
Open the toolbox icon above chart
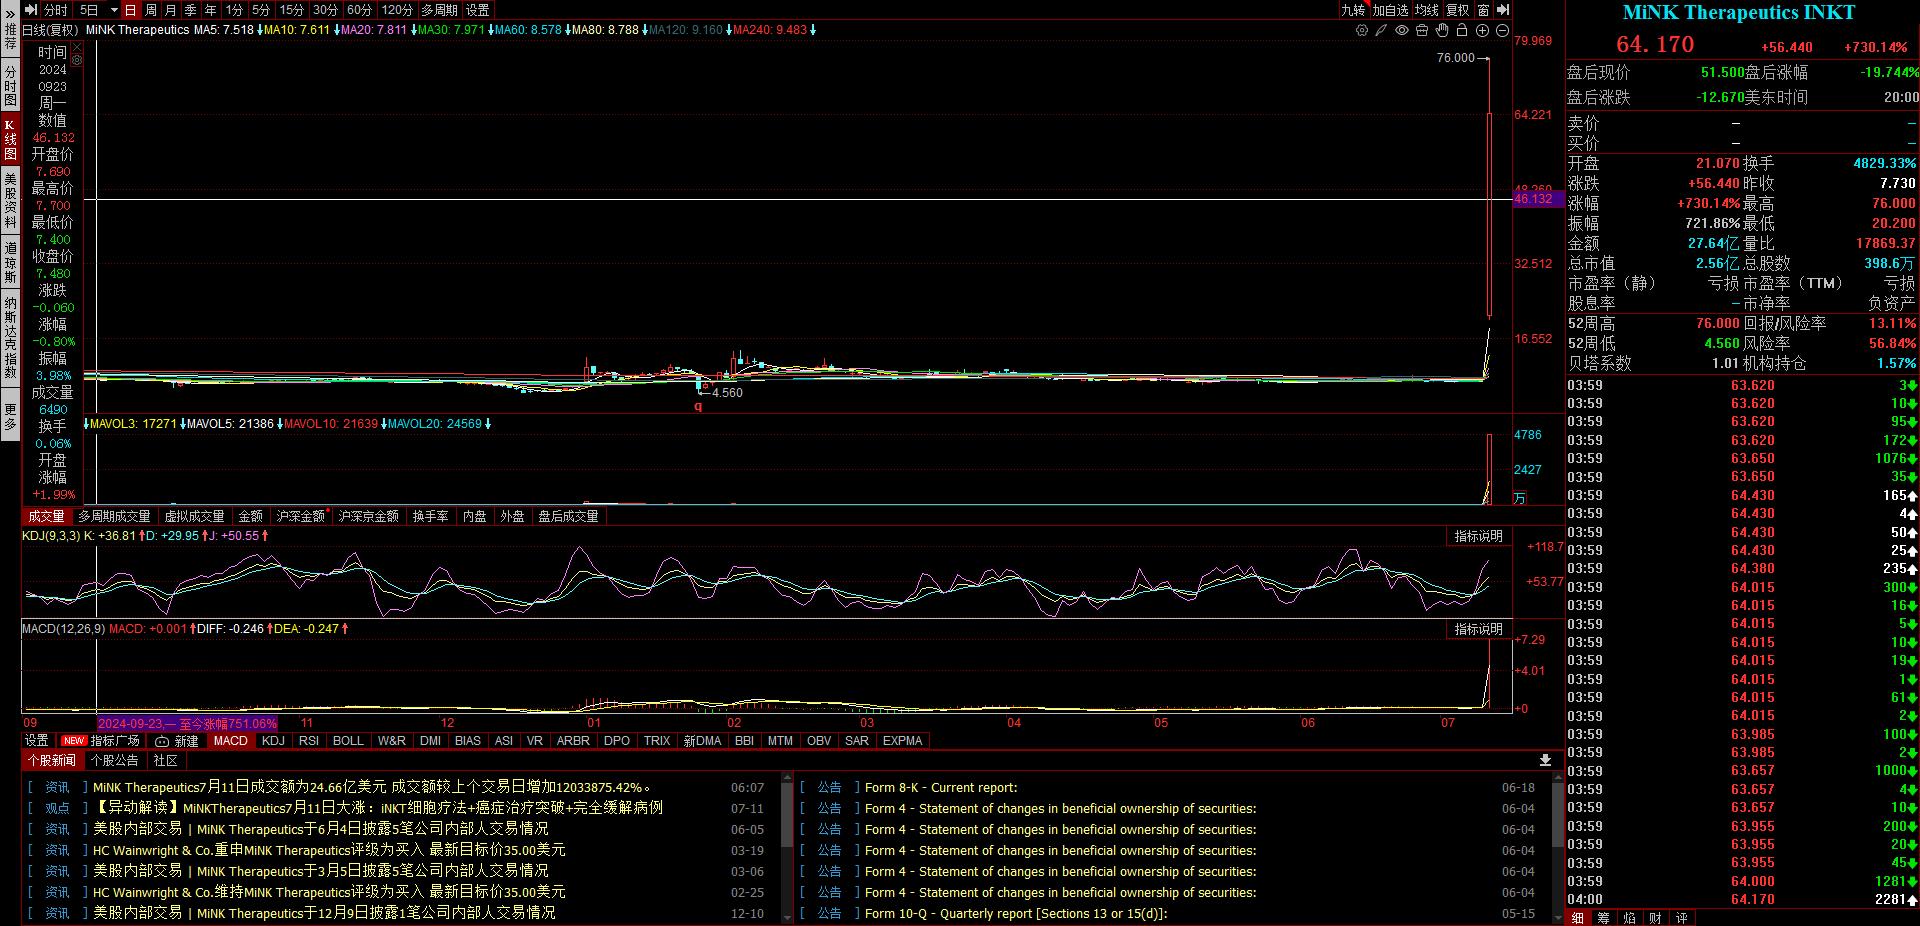click(1422, 30)
